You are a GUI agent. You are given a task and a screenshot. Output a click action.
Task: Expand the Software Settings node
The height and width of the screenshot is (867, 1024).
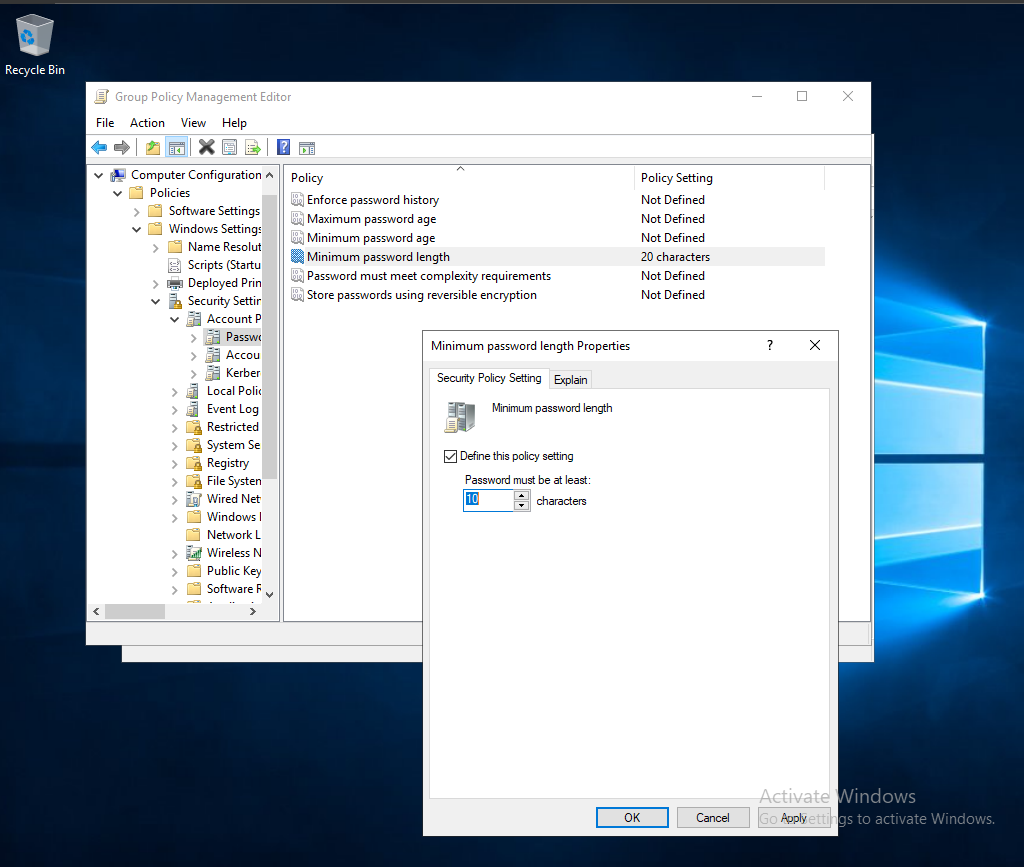[136, 212]
